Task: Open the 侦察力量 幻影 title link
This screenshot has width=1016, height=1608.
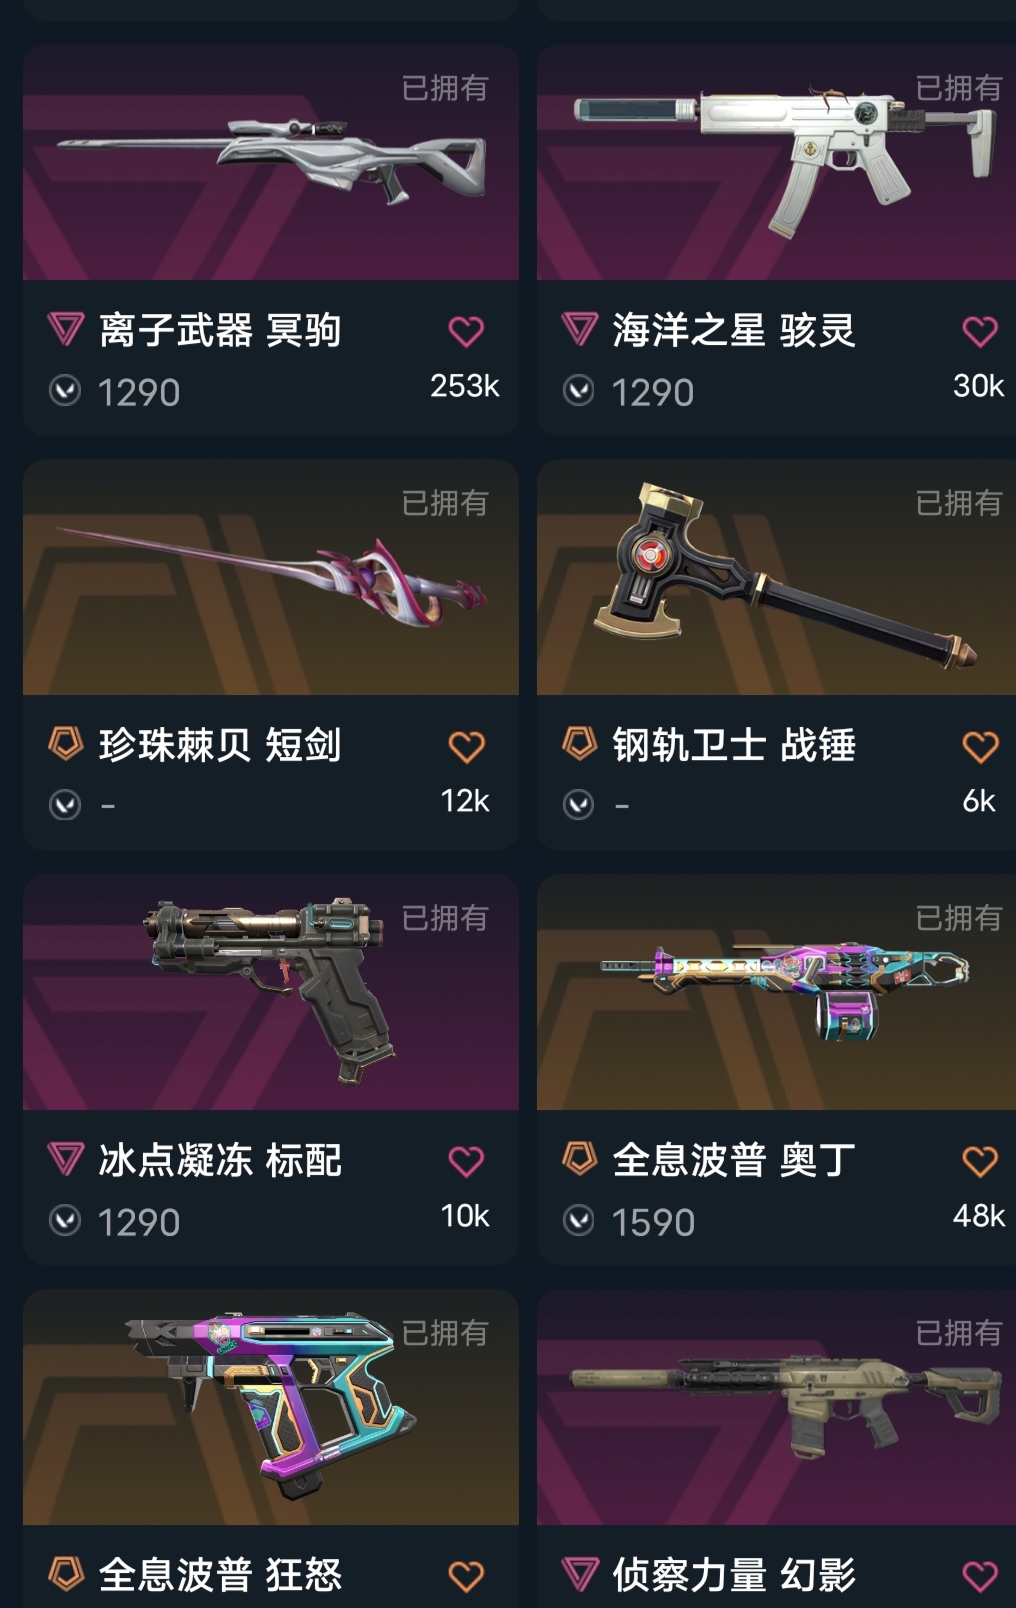Action: click(734, 1575)
